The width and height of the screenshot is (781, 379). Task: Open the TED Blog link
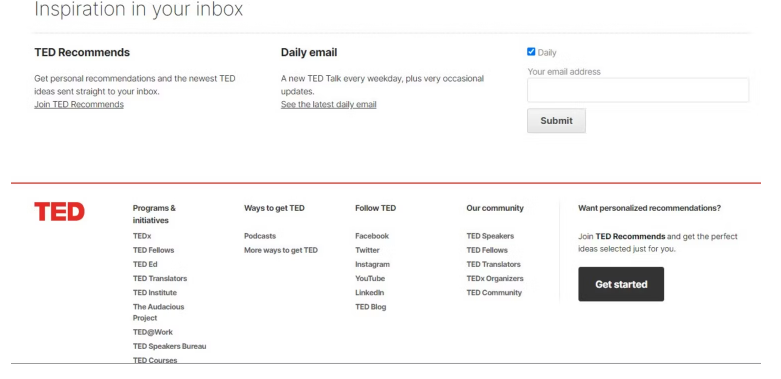[x=371, y=307]
